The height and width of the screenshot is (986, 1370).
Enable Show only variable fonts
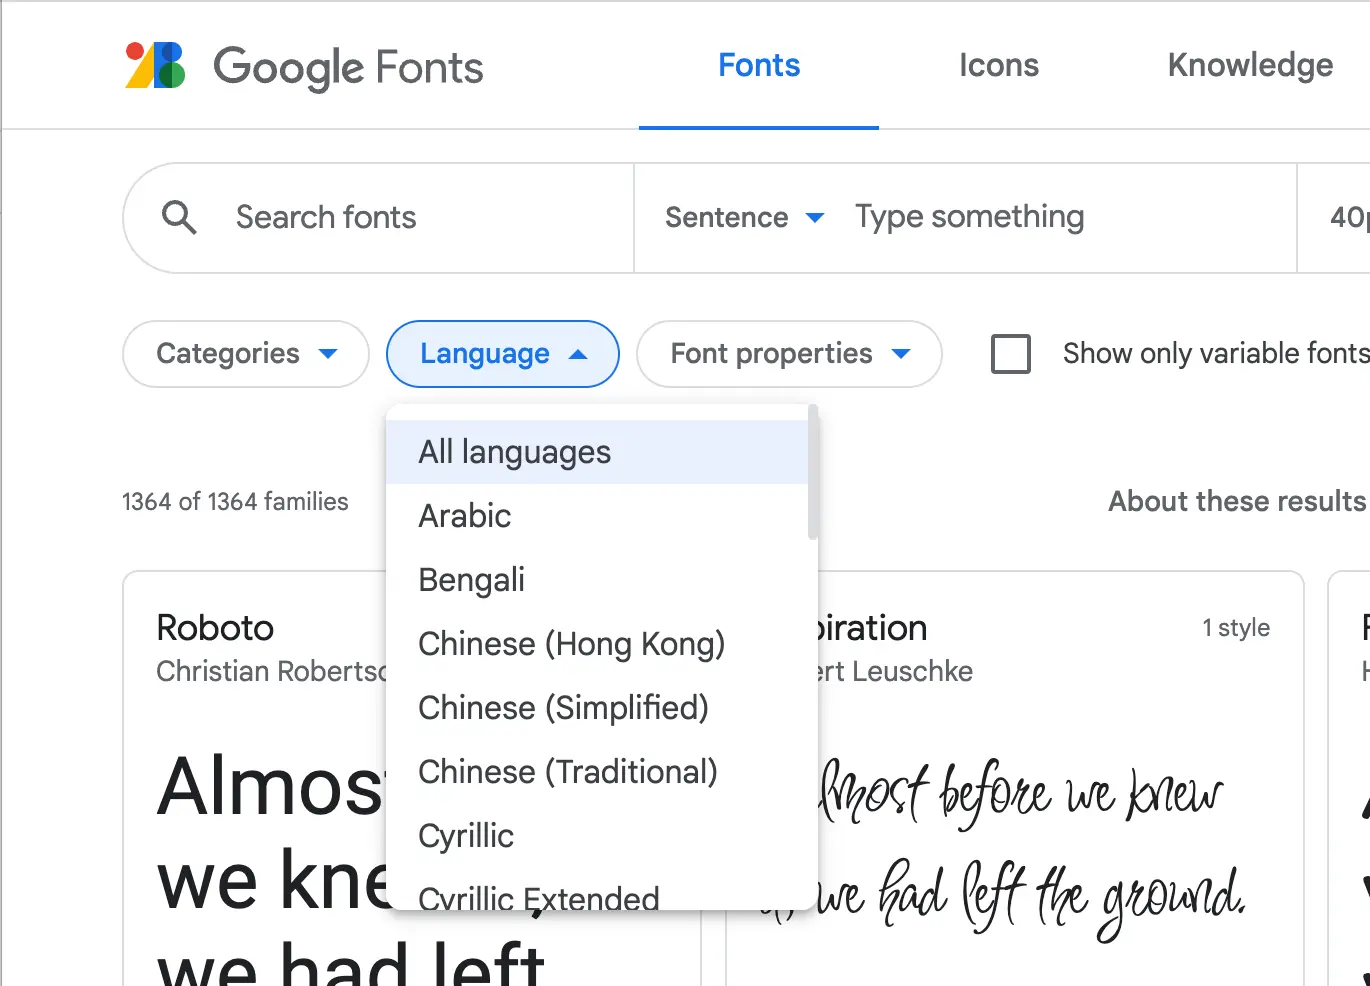click(1010, 353)
